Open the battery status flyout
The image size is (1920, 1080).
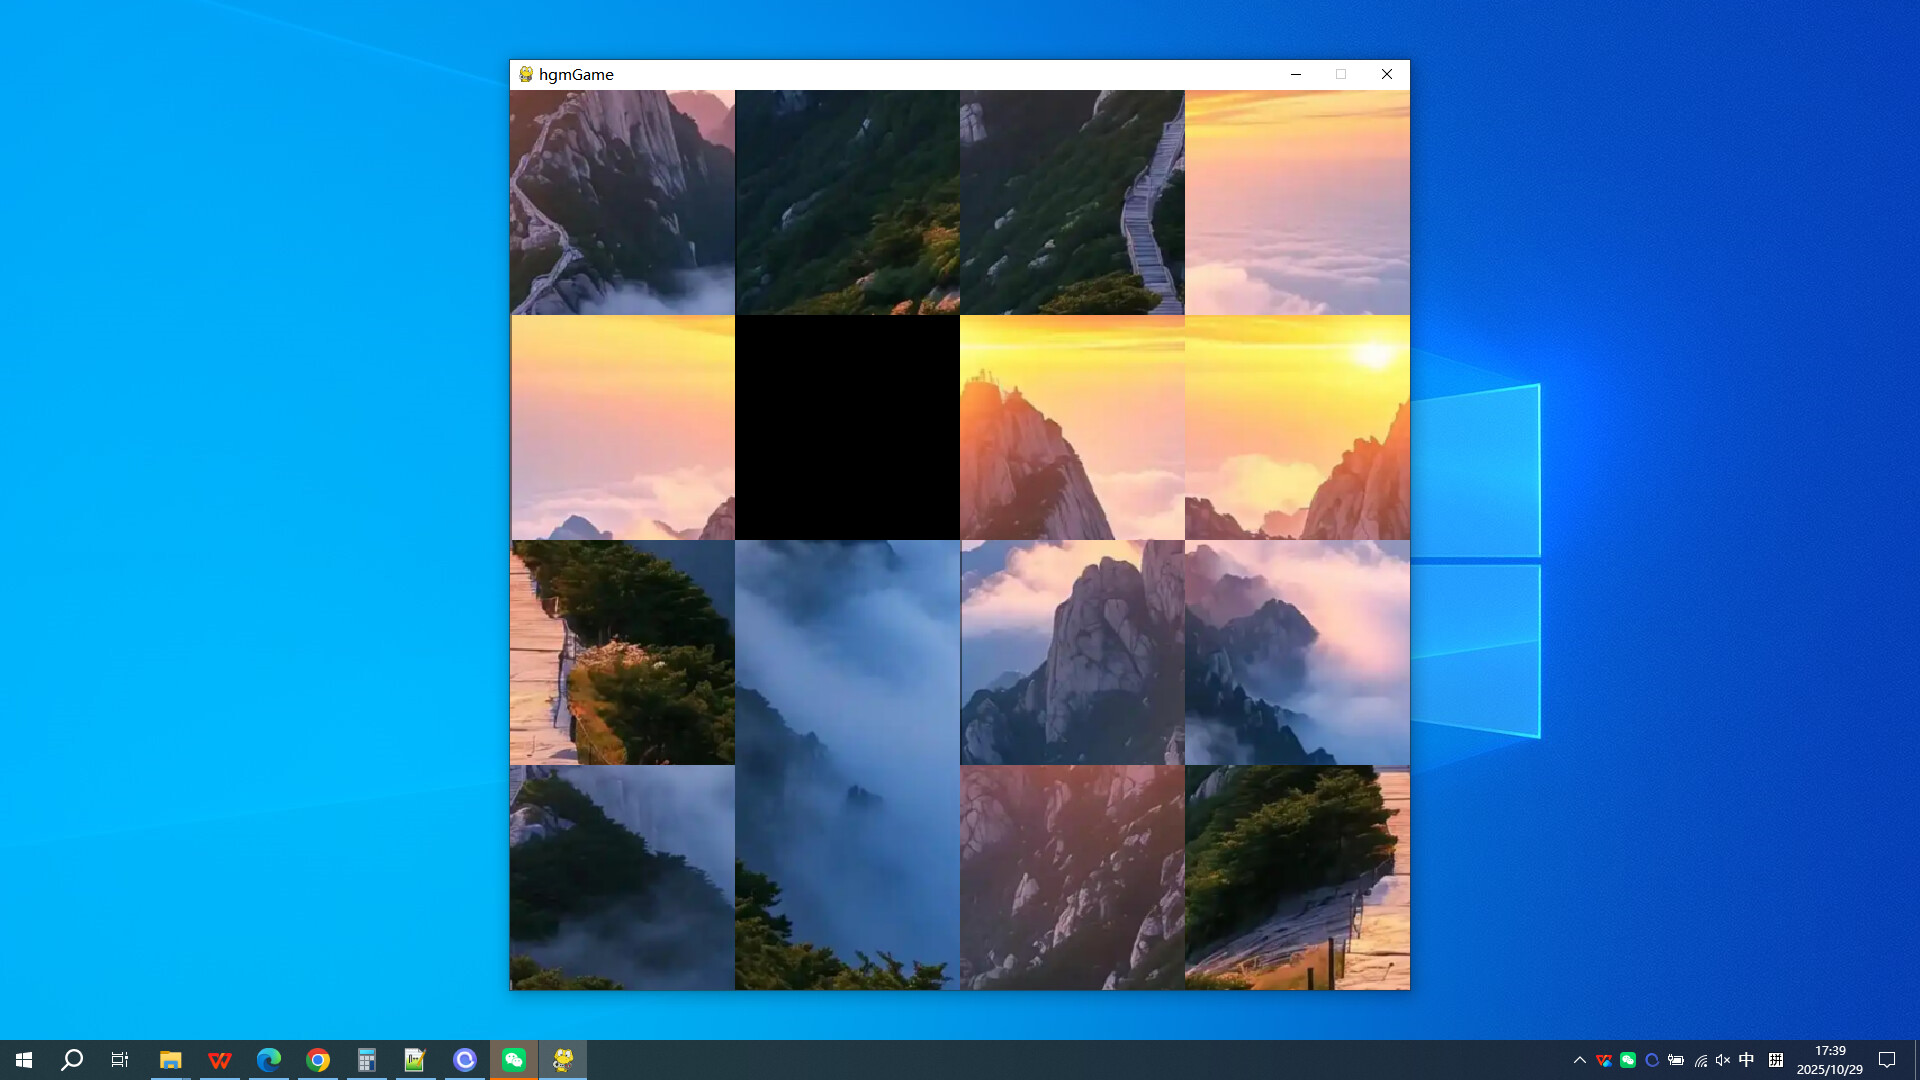[x=1675, y=1059]
